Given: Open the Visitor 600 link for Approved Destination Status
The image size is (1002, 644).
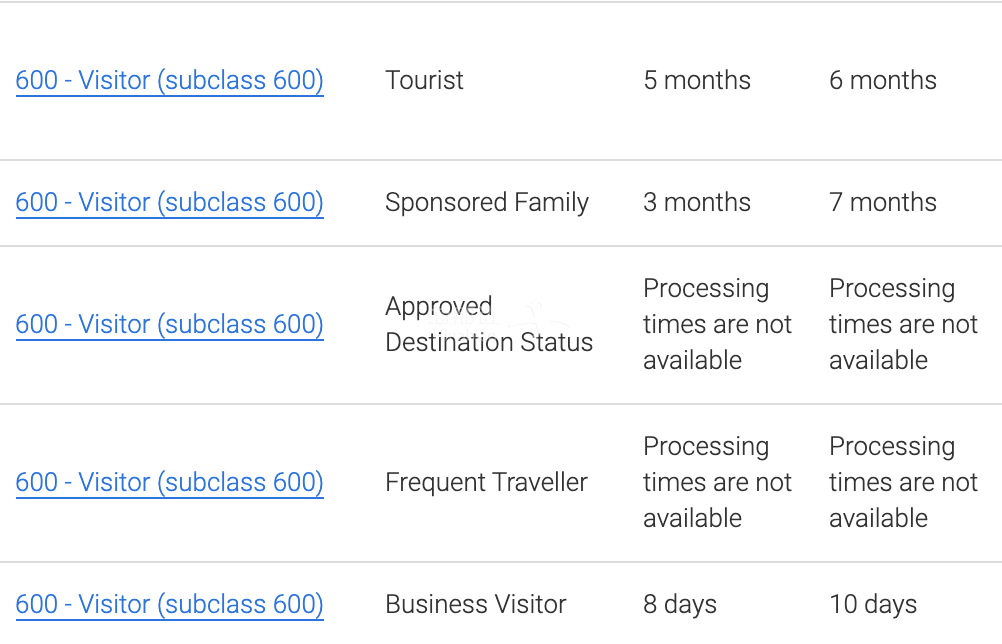Looking at the screenshot, I should point(169,325).
